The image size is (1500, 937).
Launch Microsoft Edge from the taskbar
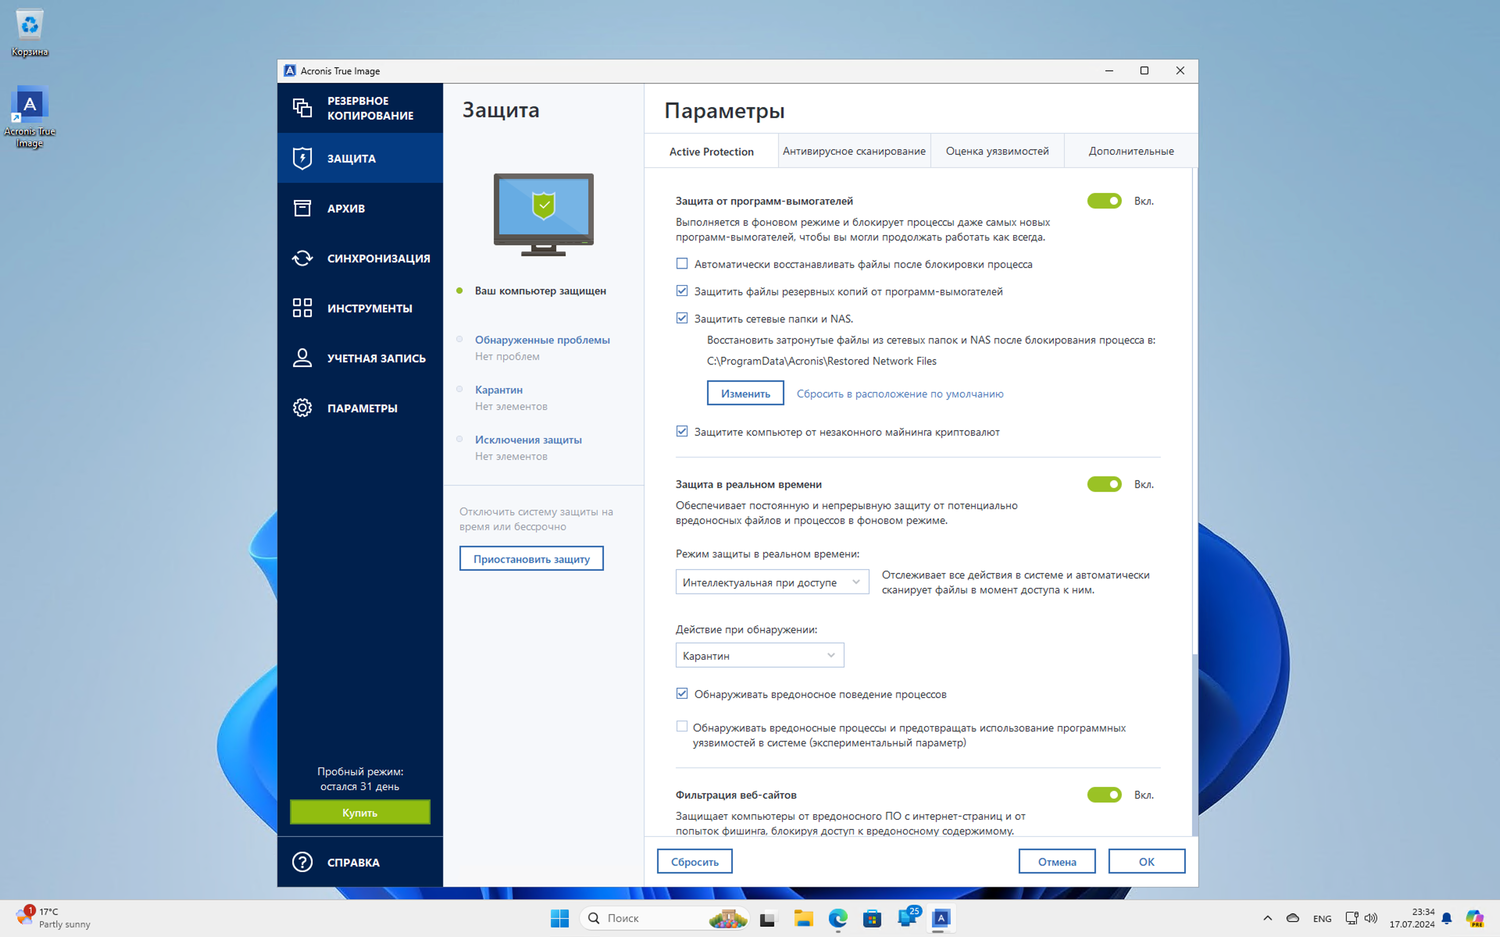pyautogui.click(x=838, y=918)
